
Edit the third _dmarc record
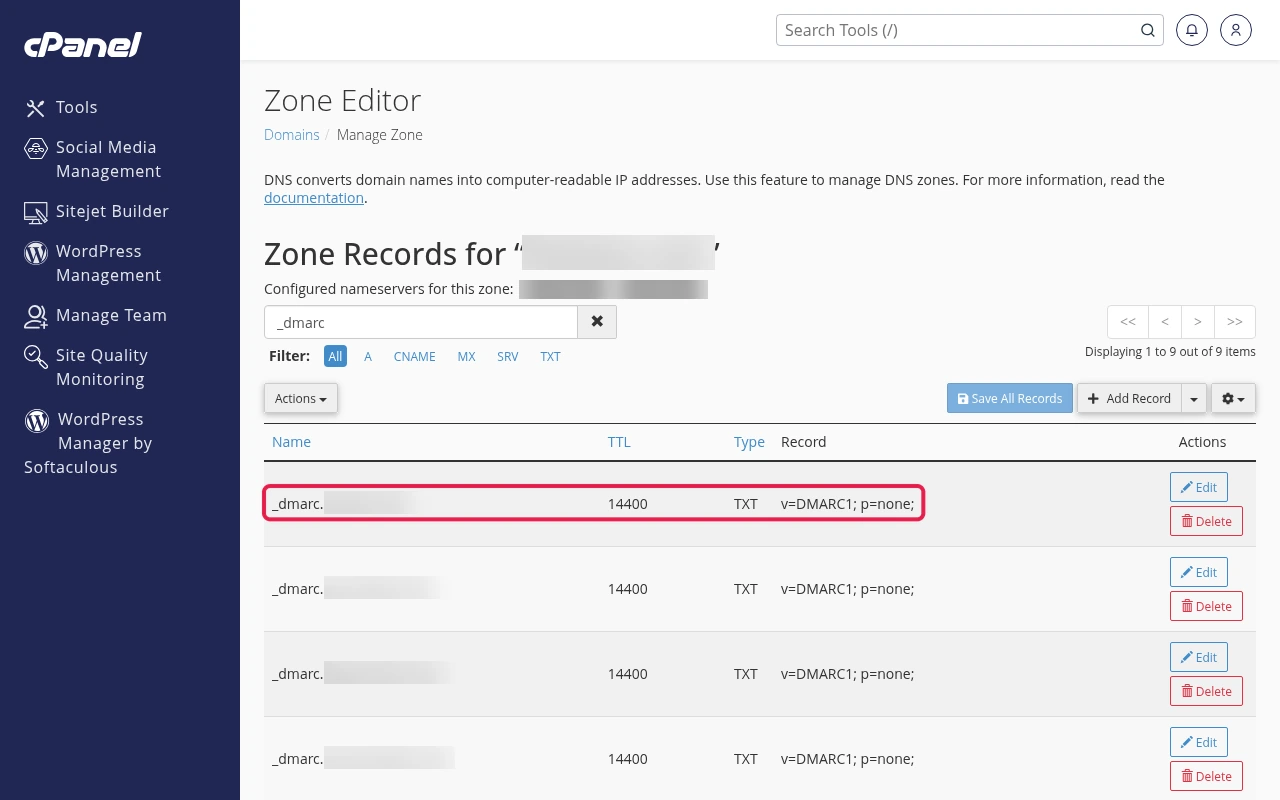(1199, 657)
